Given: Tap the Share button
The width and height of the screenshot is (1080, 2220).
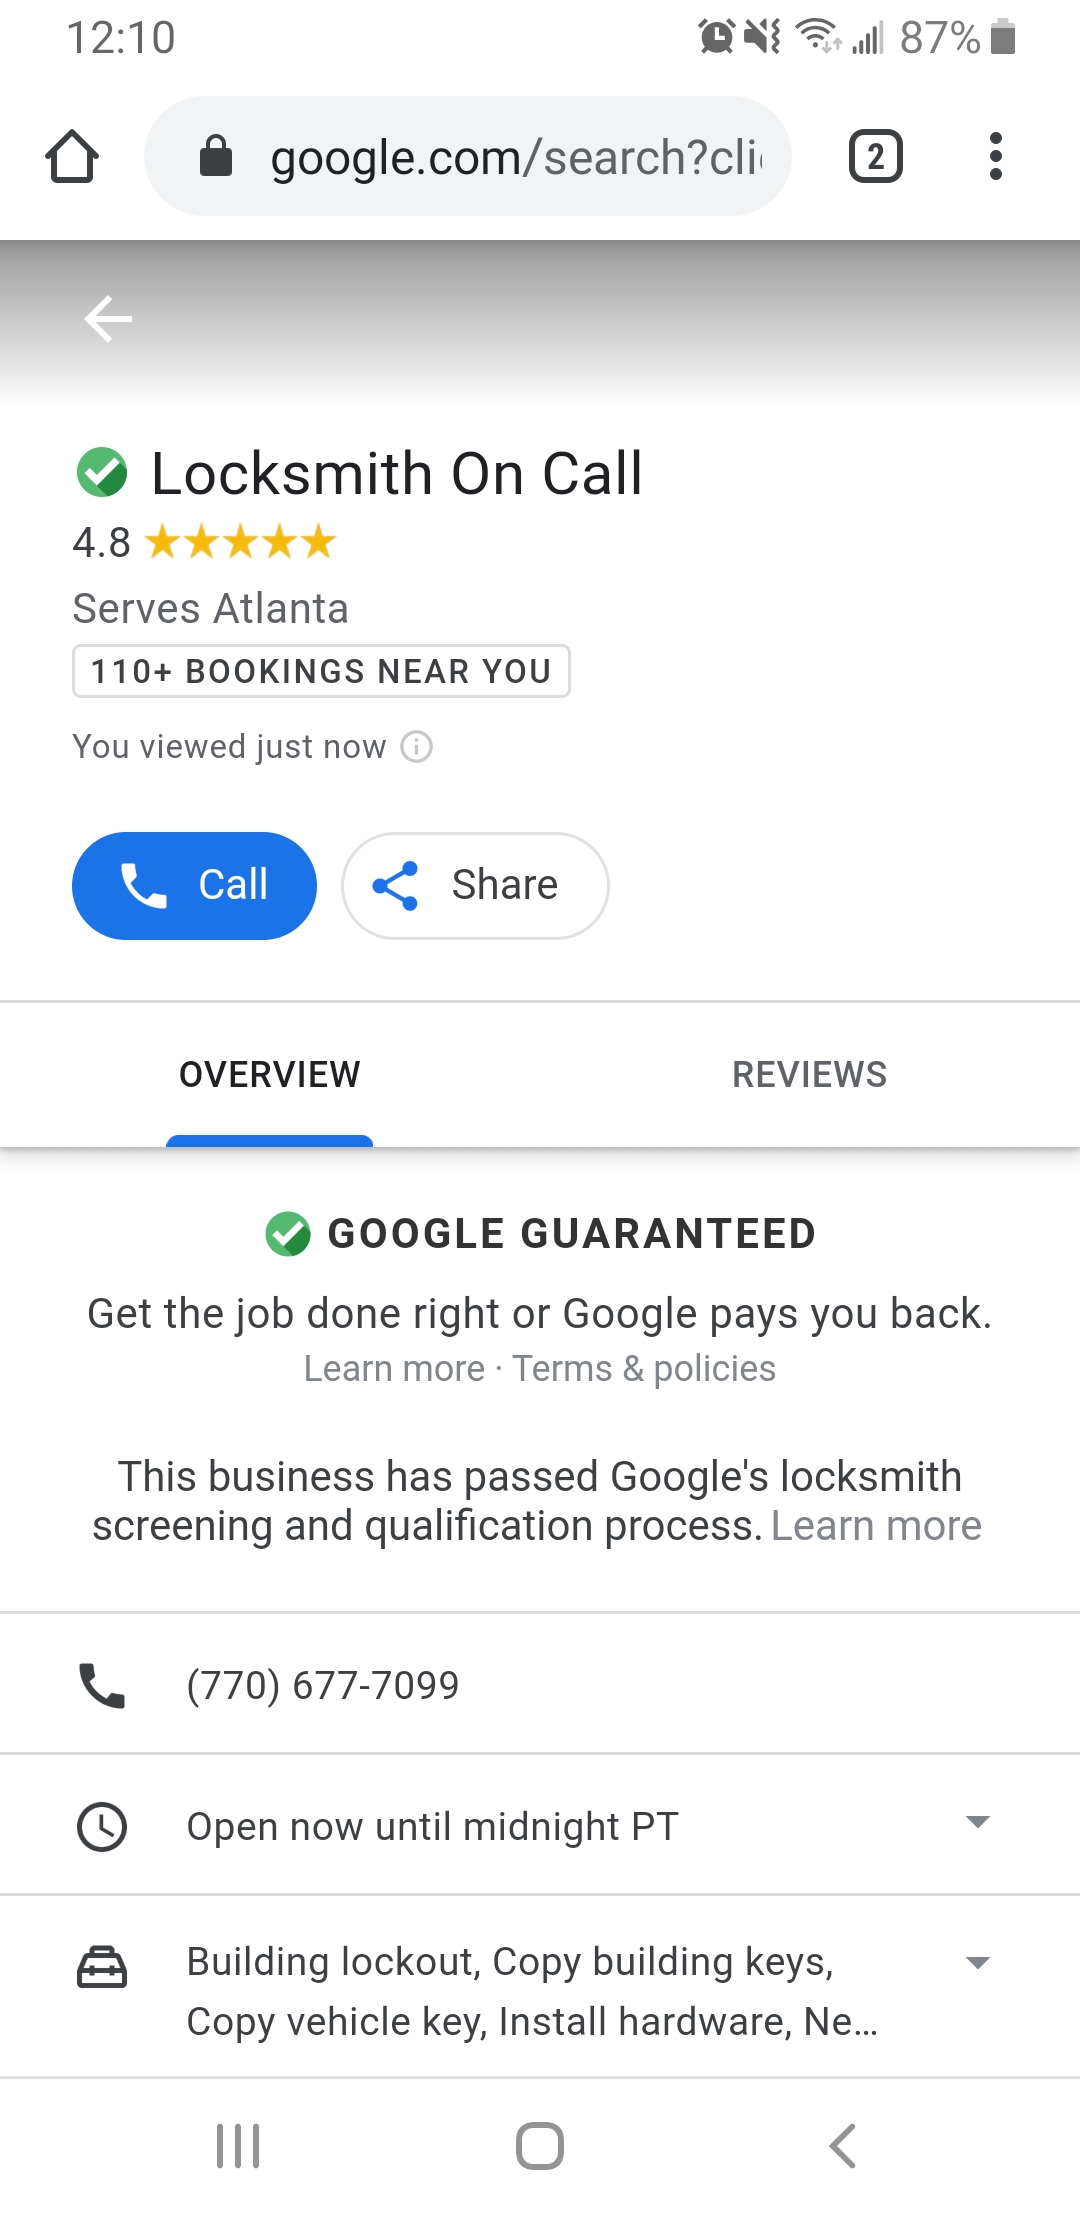Looking at the screenshot, I should coord(475,886).
